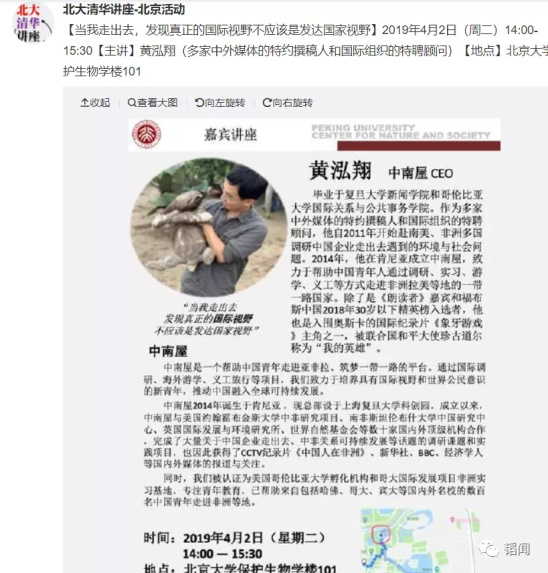Click the circular photo of the speaker with the sloth
Screen dimensions: 548x573
(x=209, y=227)
